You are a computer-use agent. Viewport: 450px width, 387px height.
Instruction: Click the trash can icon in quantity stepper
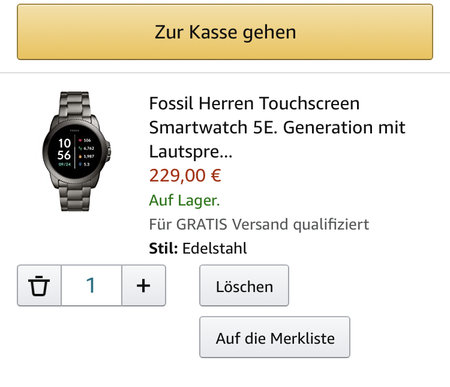point(39,285)
